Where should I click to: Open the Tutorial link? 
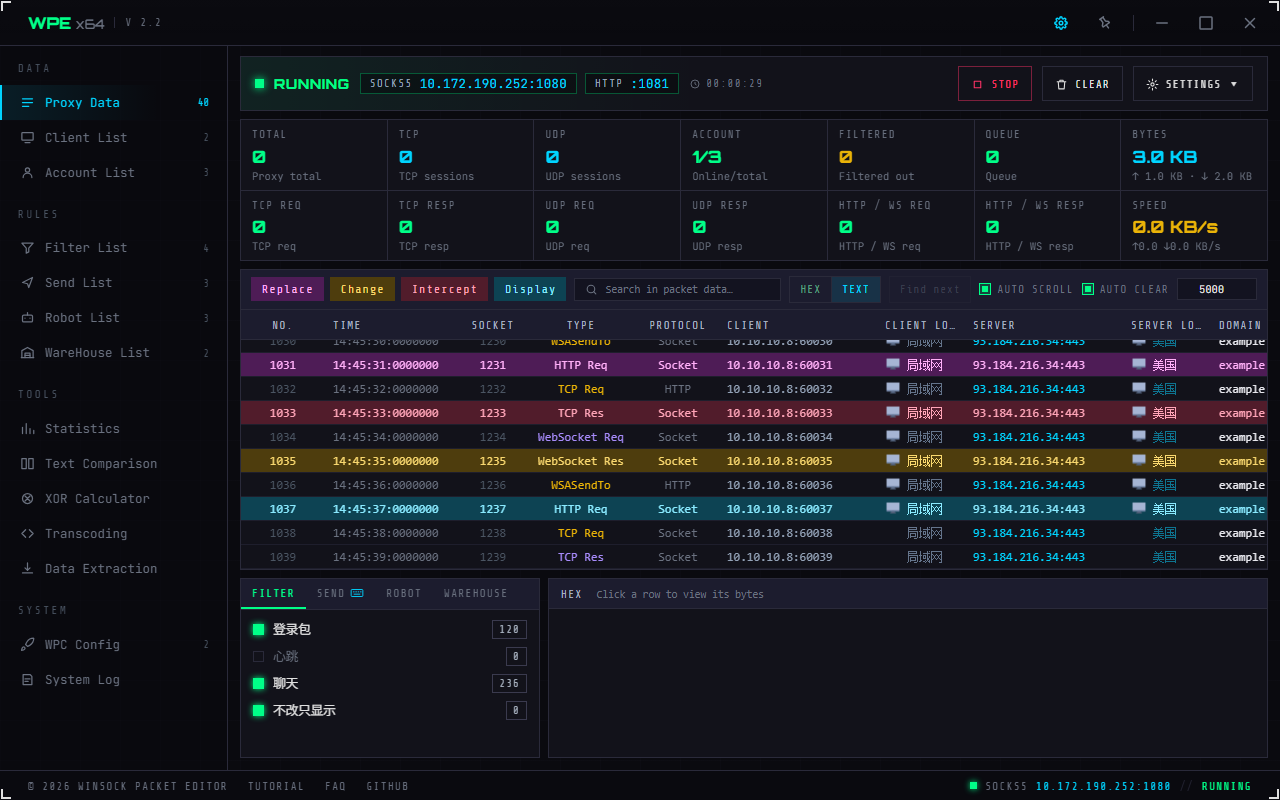pos(277,786)
